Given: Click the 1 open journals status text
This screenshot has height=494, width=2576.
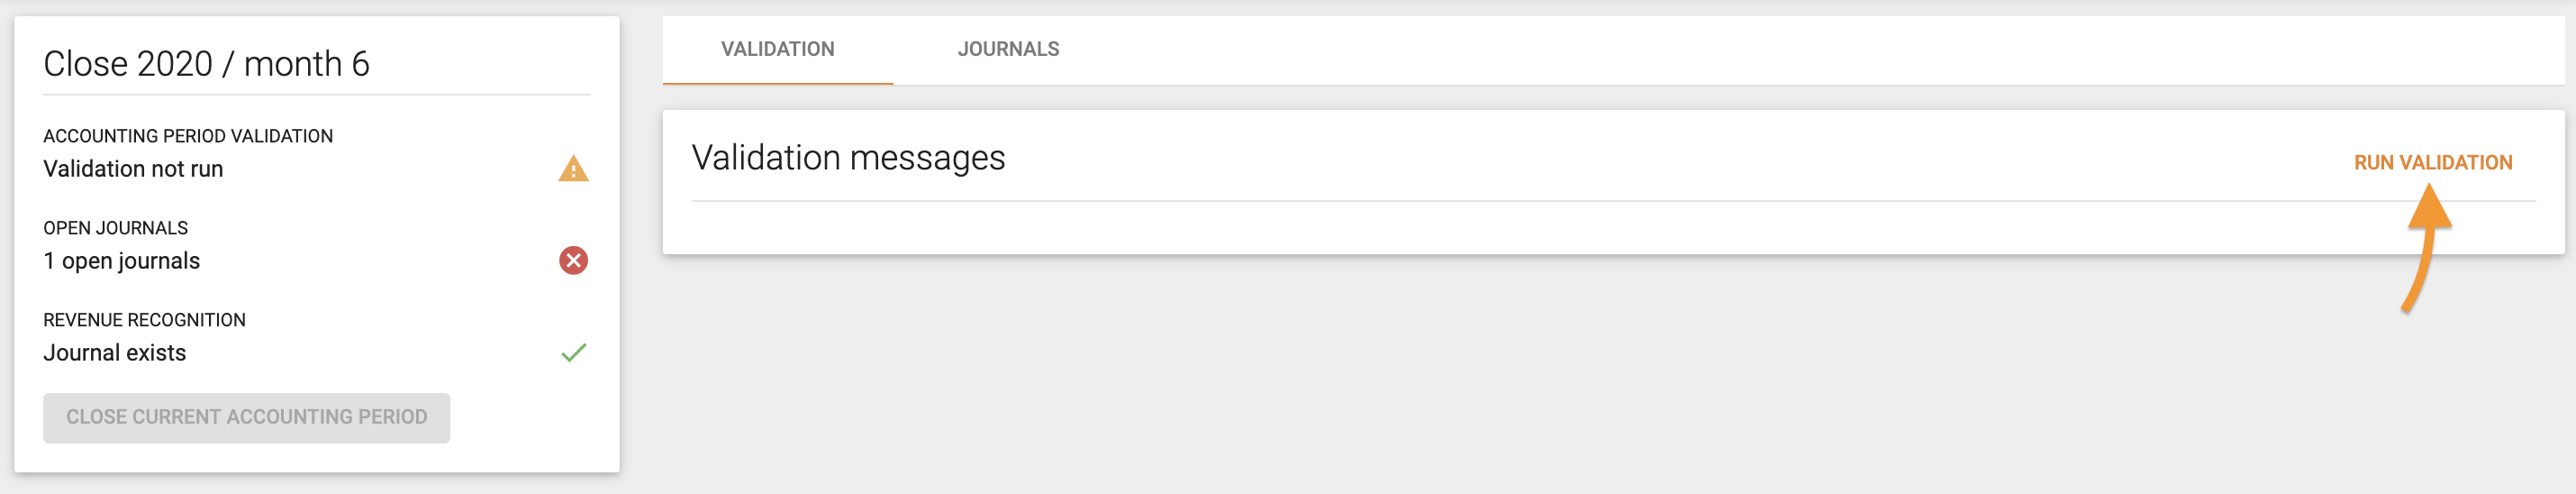Looking at the screenshot, I should [x=121, y=261].
